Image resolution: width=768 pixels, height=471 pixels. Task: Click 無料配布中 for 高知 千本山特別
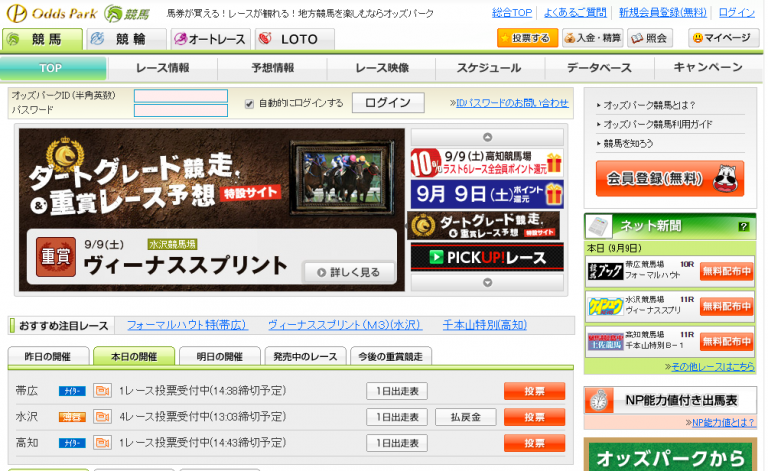pos(726,342)
